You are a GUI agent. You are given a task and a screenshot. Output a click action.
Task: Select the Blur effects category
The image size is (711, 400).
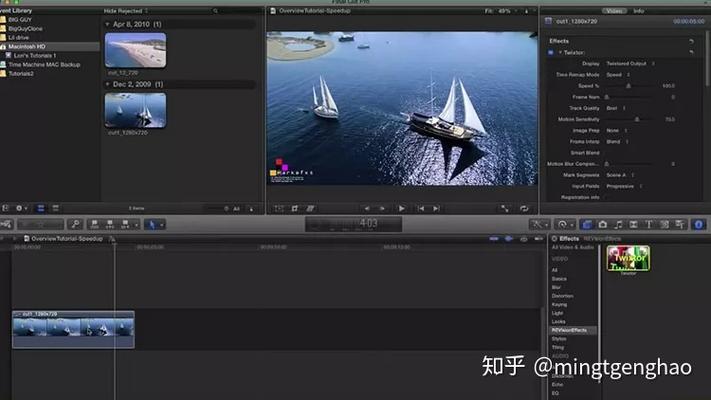(x=556, y=287)
